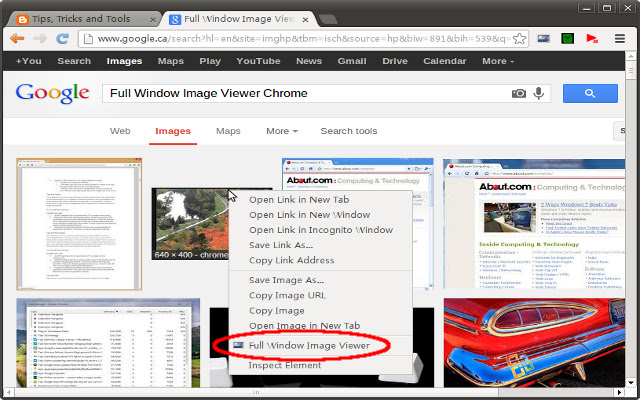Image resolution: width=640 pixels, height=400 pixels.
Task: Switch to Maps results tab
Action: (x=228, y=131)
